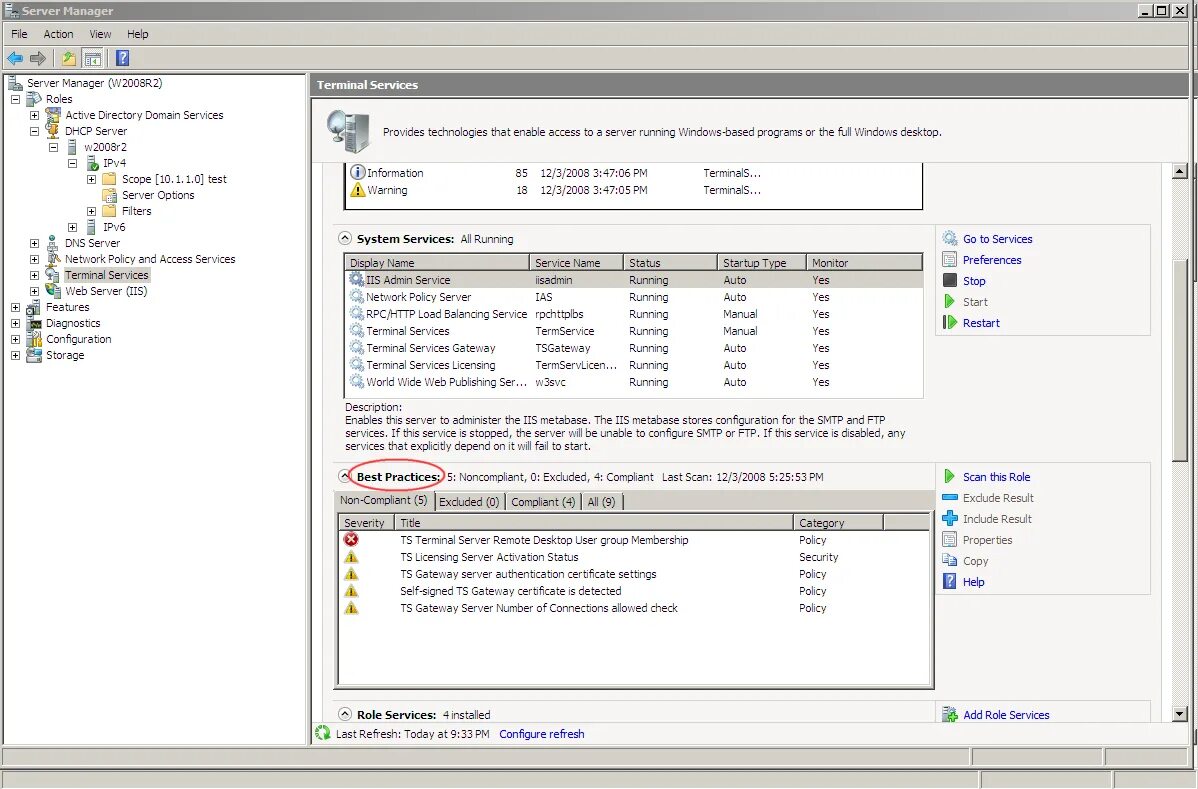Image resolution: width=1198 pixels, height=789 pixels.
Task: Click the green Restart service icon
Action: coord(950,322)
